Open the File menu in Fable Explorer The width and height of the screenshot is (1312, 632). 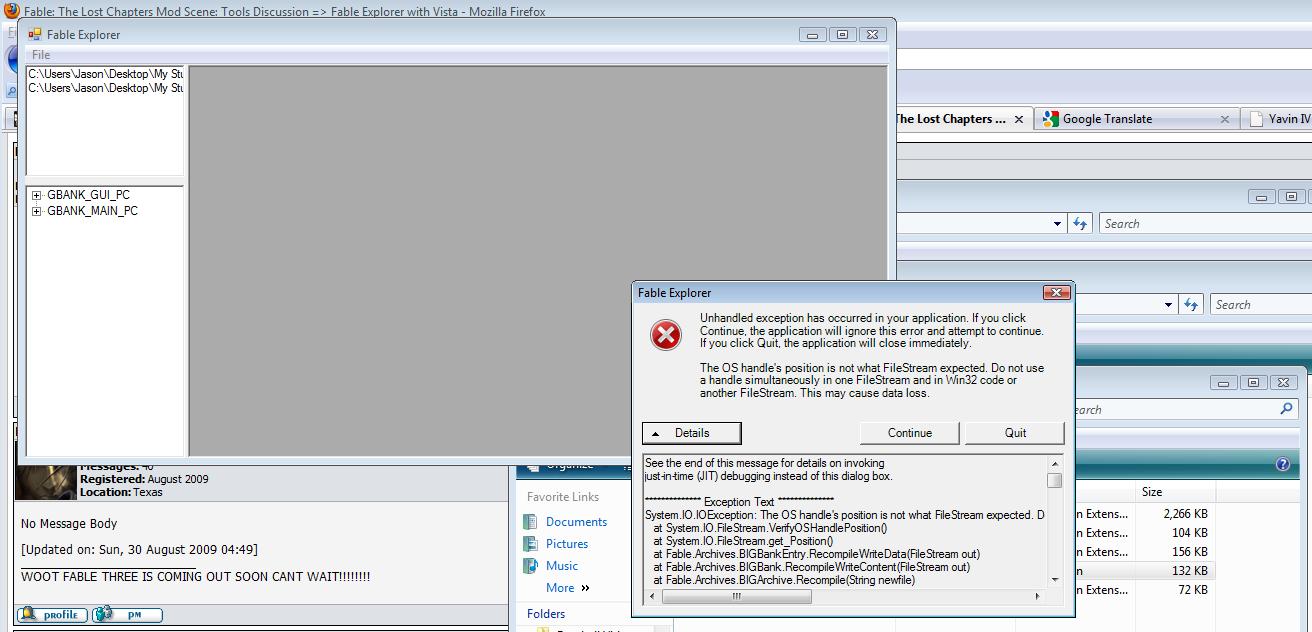(41, 55)
